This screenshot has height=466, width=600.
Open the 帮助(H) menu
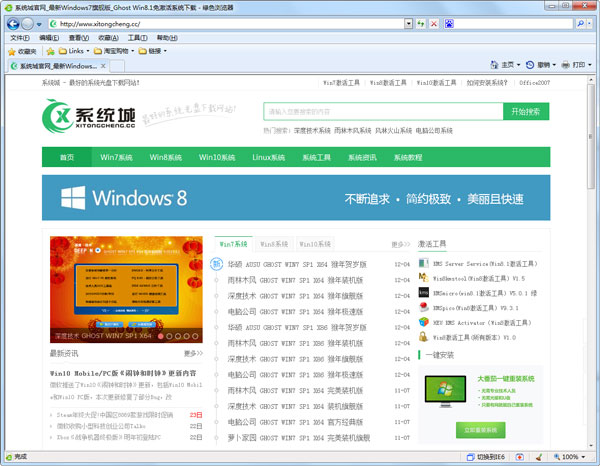tap(167, 38)
